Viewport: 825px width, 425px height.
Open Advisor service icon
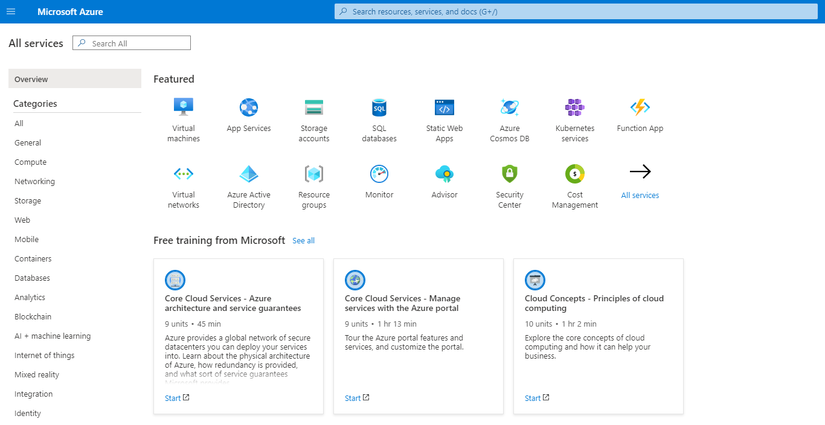pyautogui.click(x=445, y=174)
